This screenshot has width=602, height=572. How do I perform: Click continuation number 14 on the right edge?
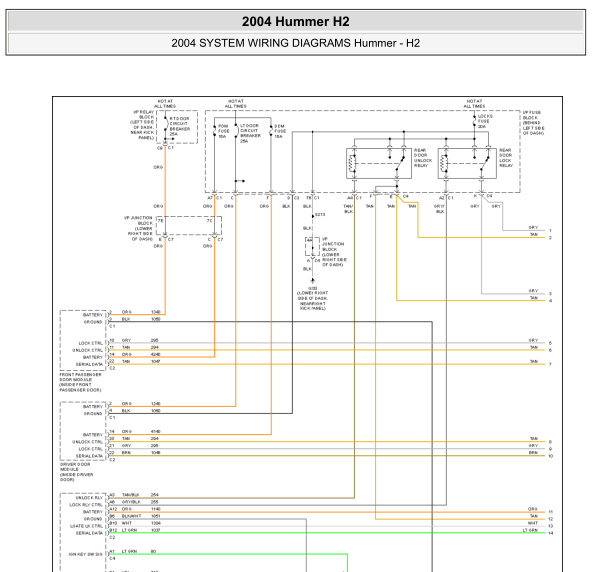(x=551, y=533)
